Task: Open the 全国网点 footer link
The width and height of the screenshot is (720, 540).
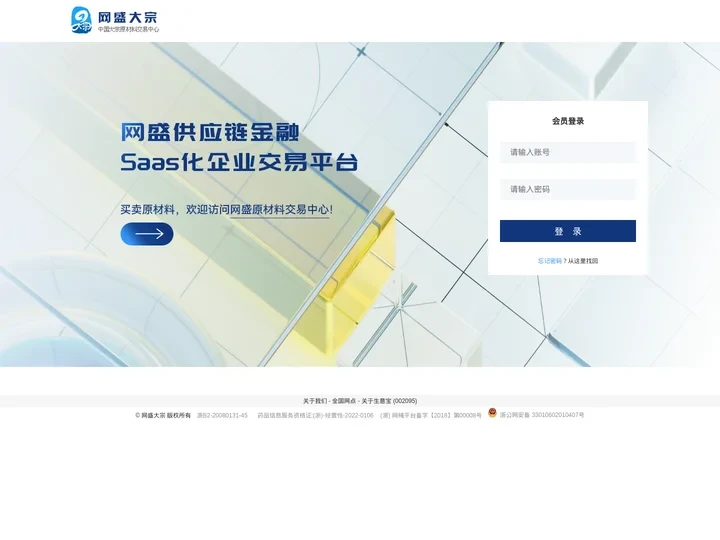Action: (344, 401)
